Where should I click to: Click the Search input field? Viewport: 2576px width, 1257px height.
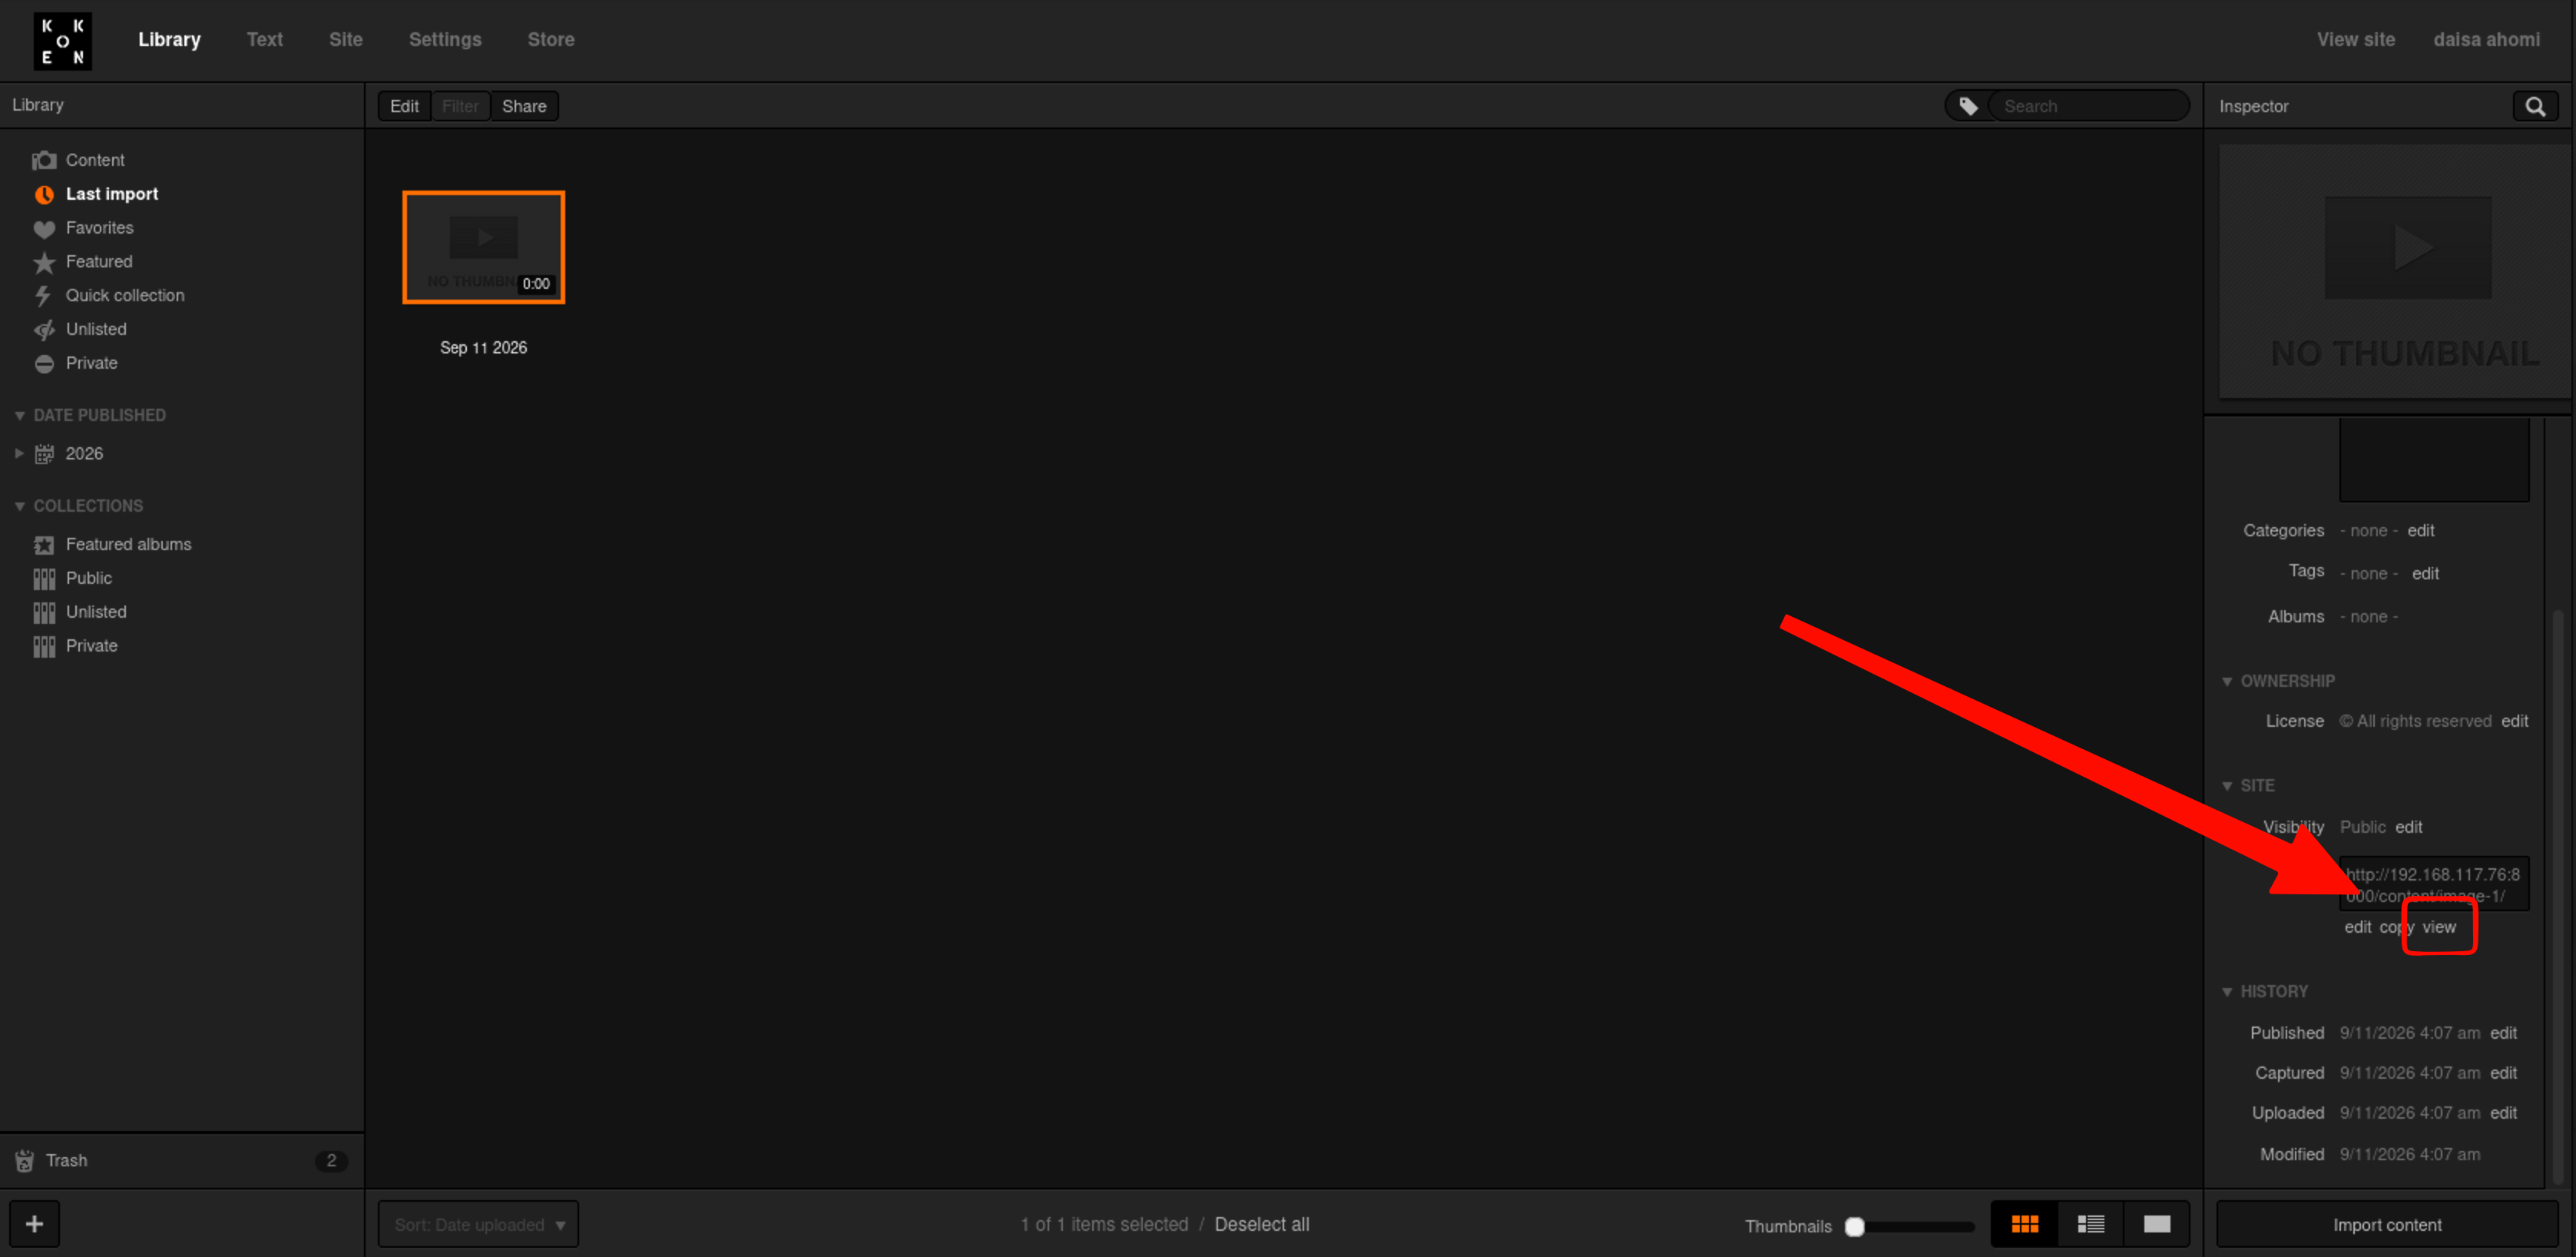click(x=2088, y=106)
